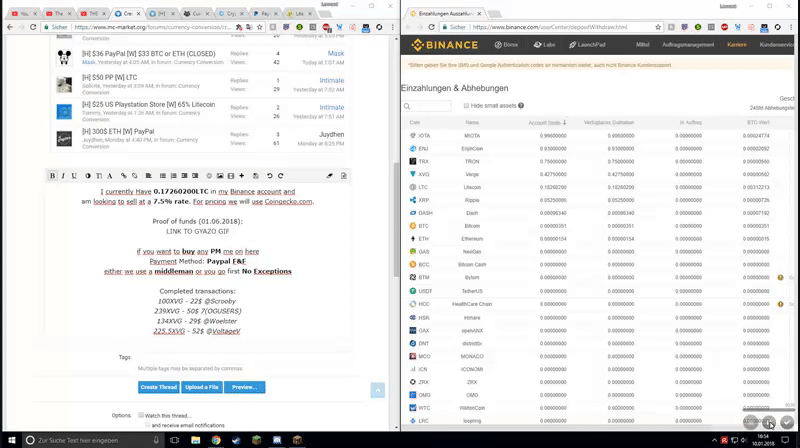Viewport: 800px width, 448px height.
Task: Open Börse menu in Binance header
Action: [506, 45]
